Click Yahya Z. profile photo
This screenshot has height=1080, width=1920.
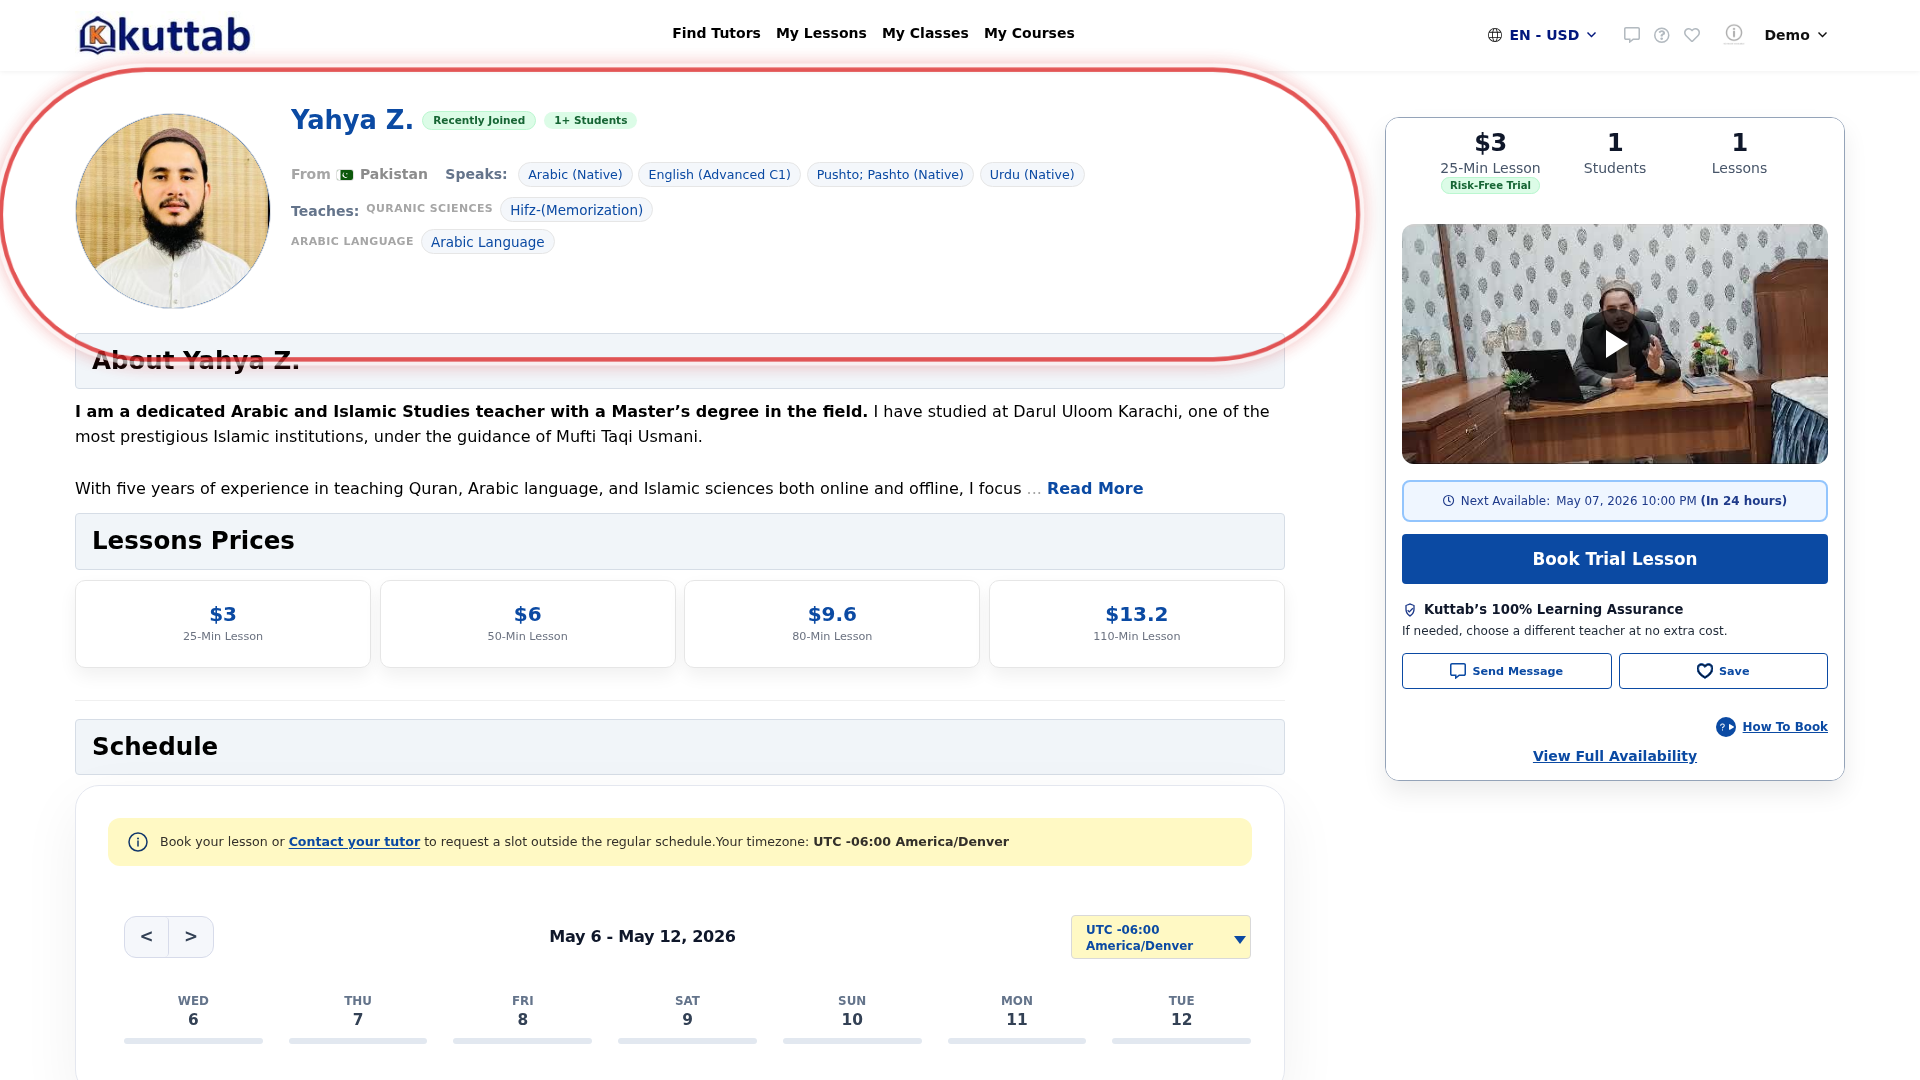173,211
